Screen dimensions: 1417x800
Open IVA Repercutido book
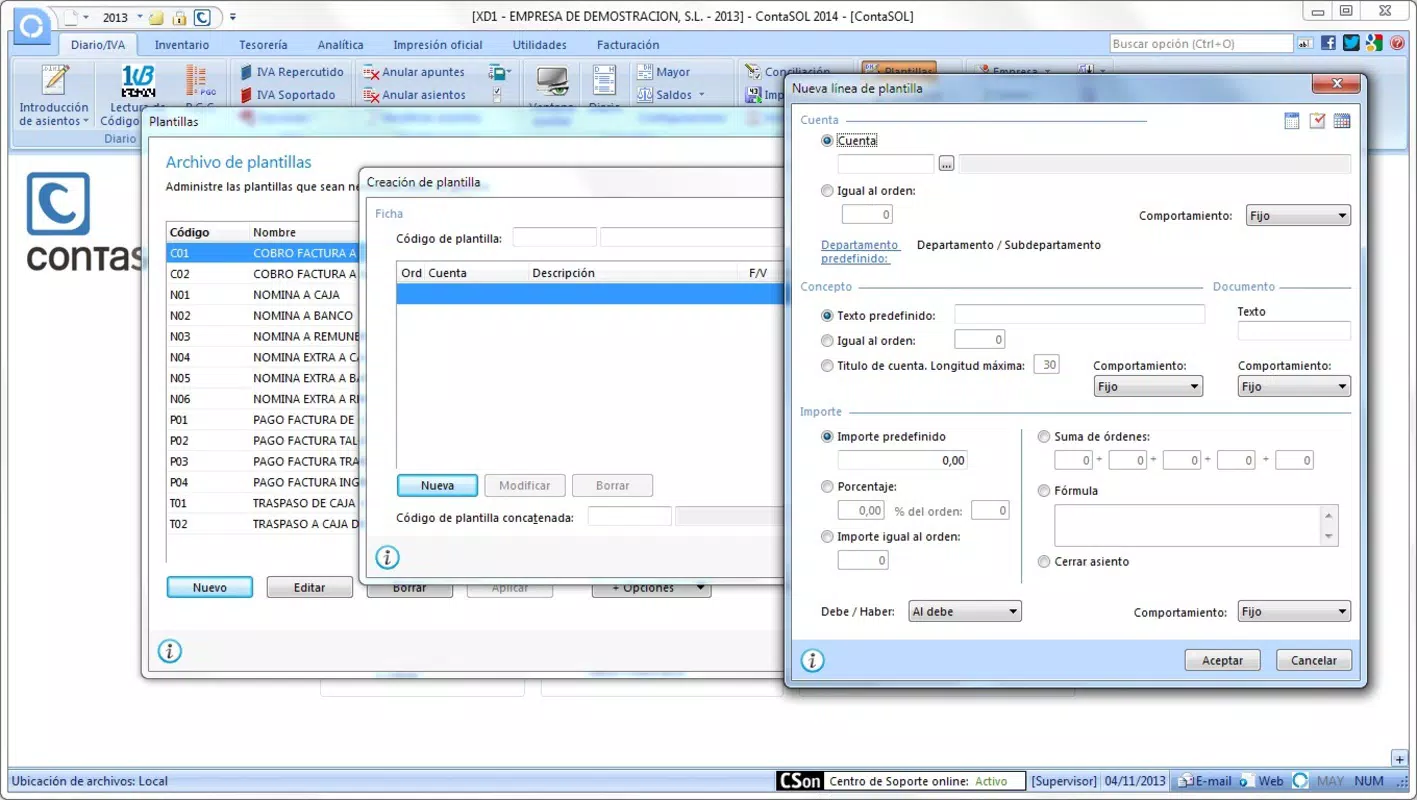point(291,72)
